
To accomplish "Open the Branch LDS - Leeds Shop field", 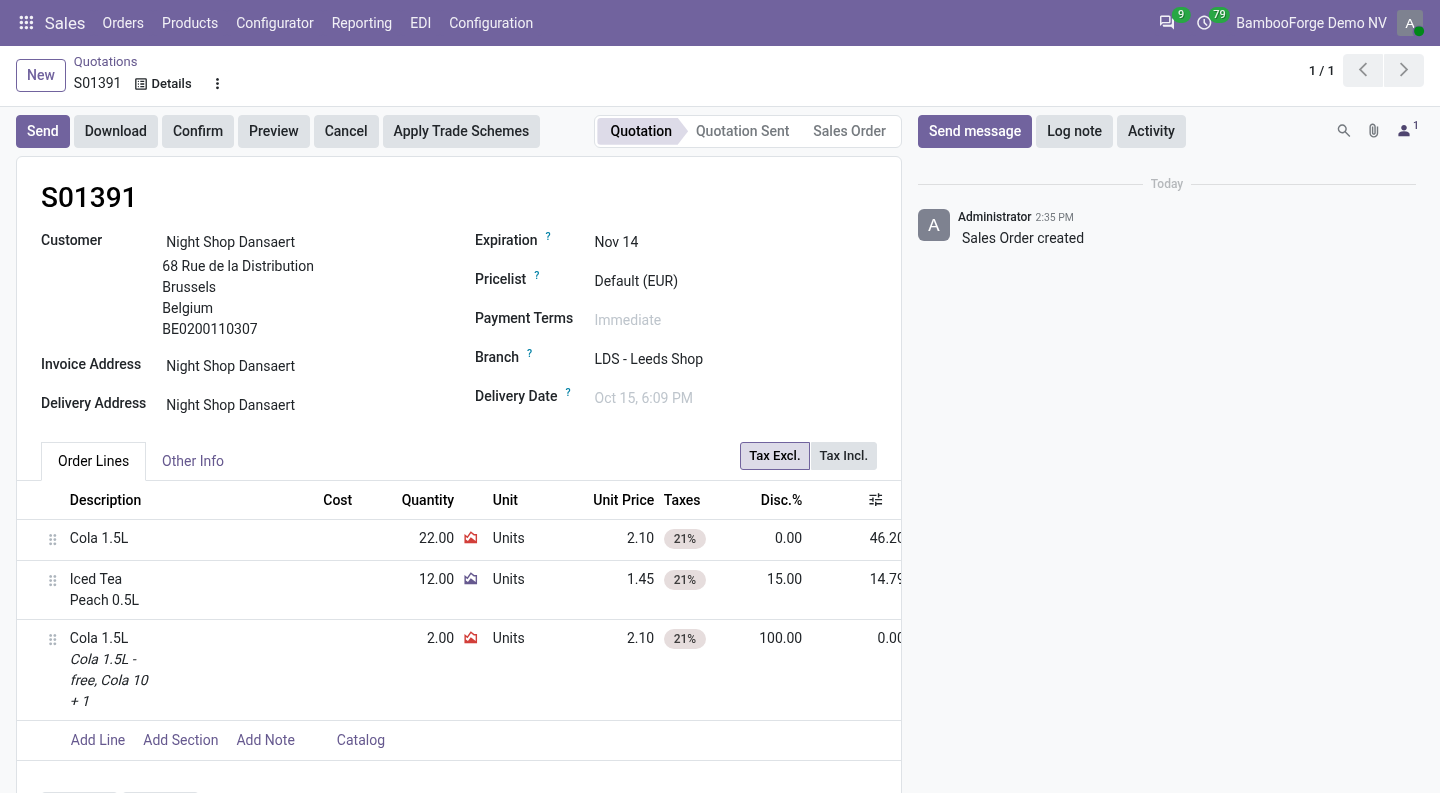I will click(735, 359).
